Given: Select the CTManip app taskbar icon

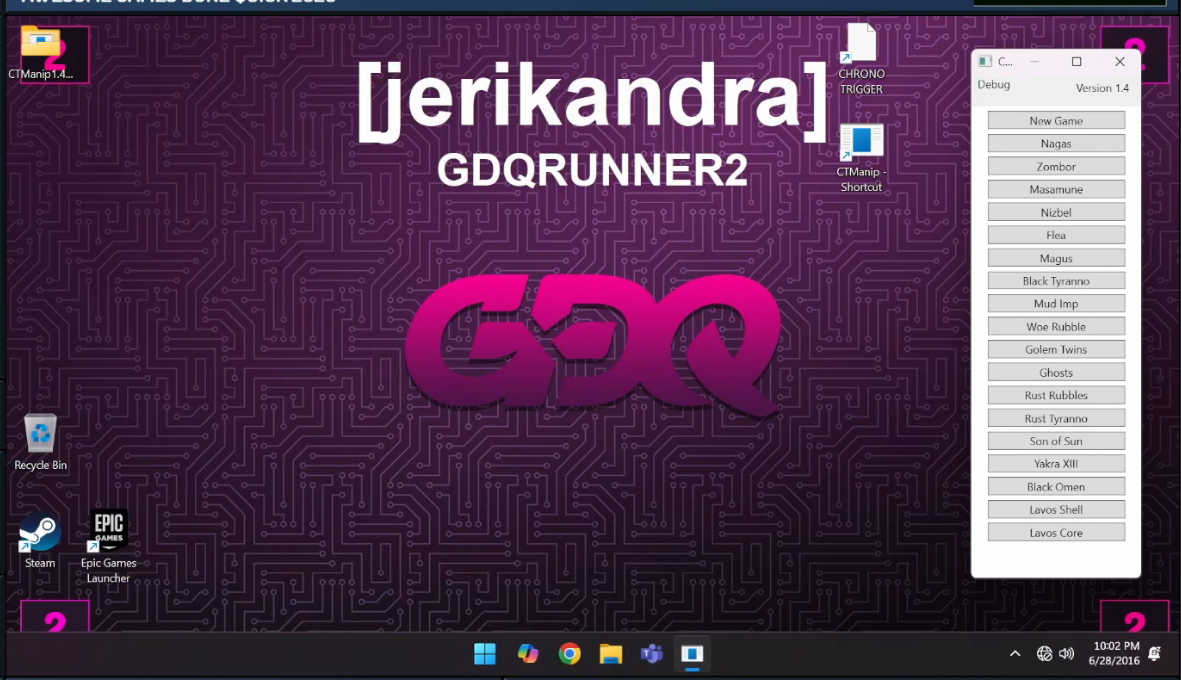Looking at the screenshot, I should (x=692, y=654).
